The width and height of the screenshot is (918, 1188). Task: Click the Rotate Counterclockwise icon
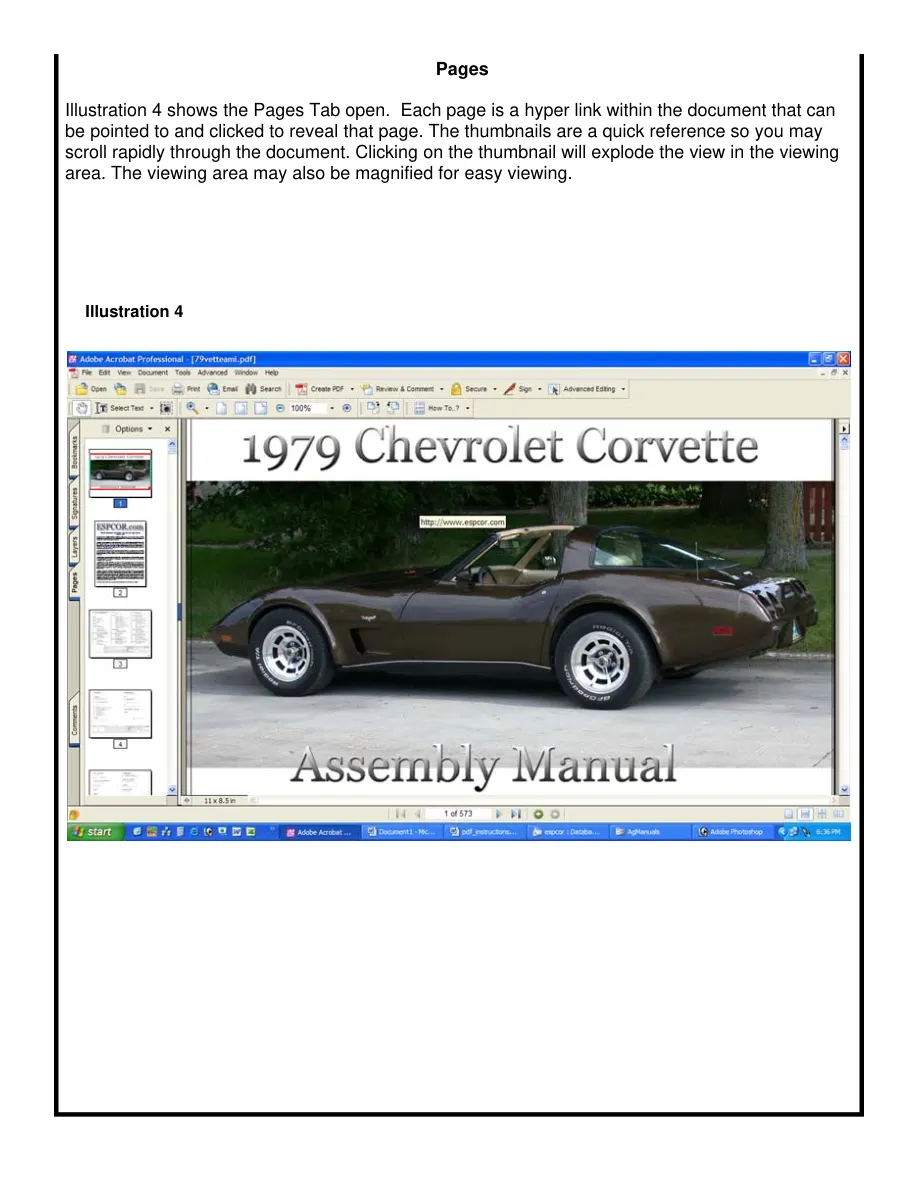(x=393, y=408)
